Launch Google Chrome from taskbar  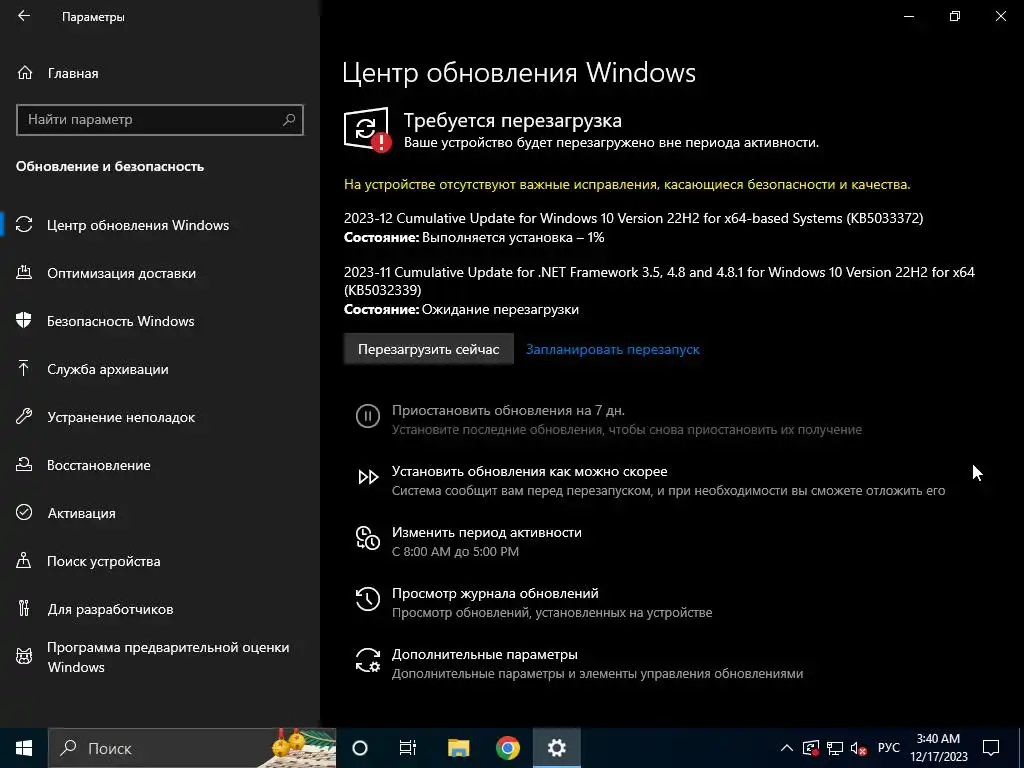tap(507, 748)
